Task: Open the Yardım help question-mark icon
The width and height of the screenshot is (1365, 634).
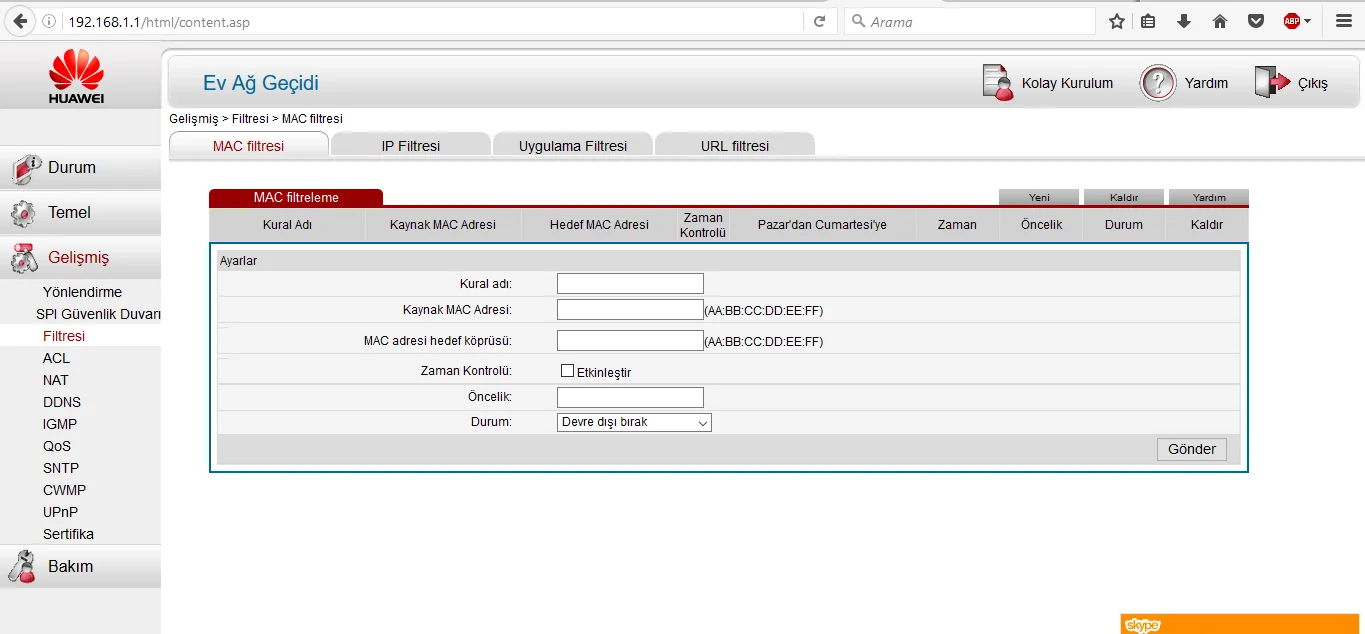Action: (1157, 83)
